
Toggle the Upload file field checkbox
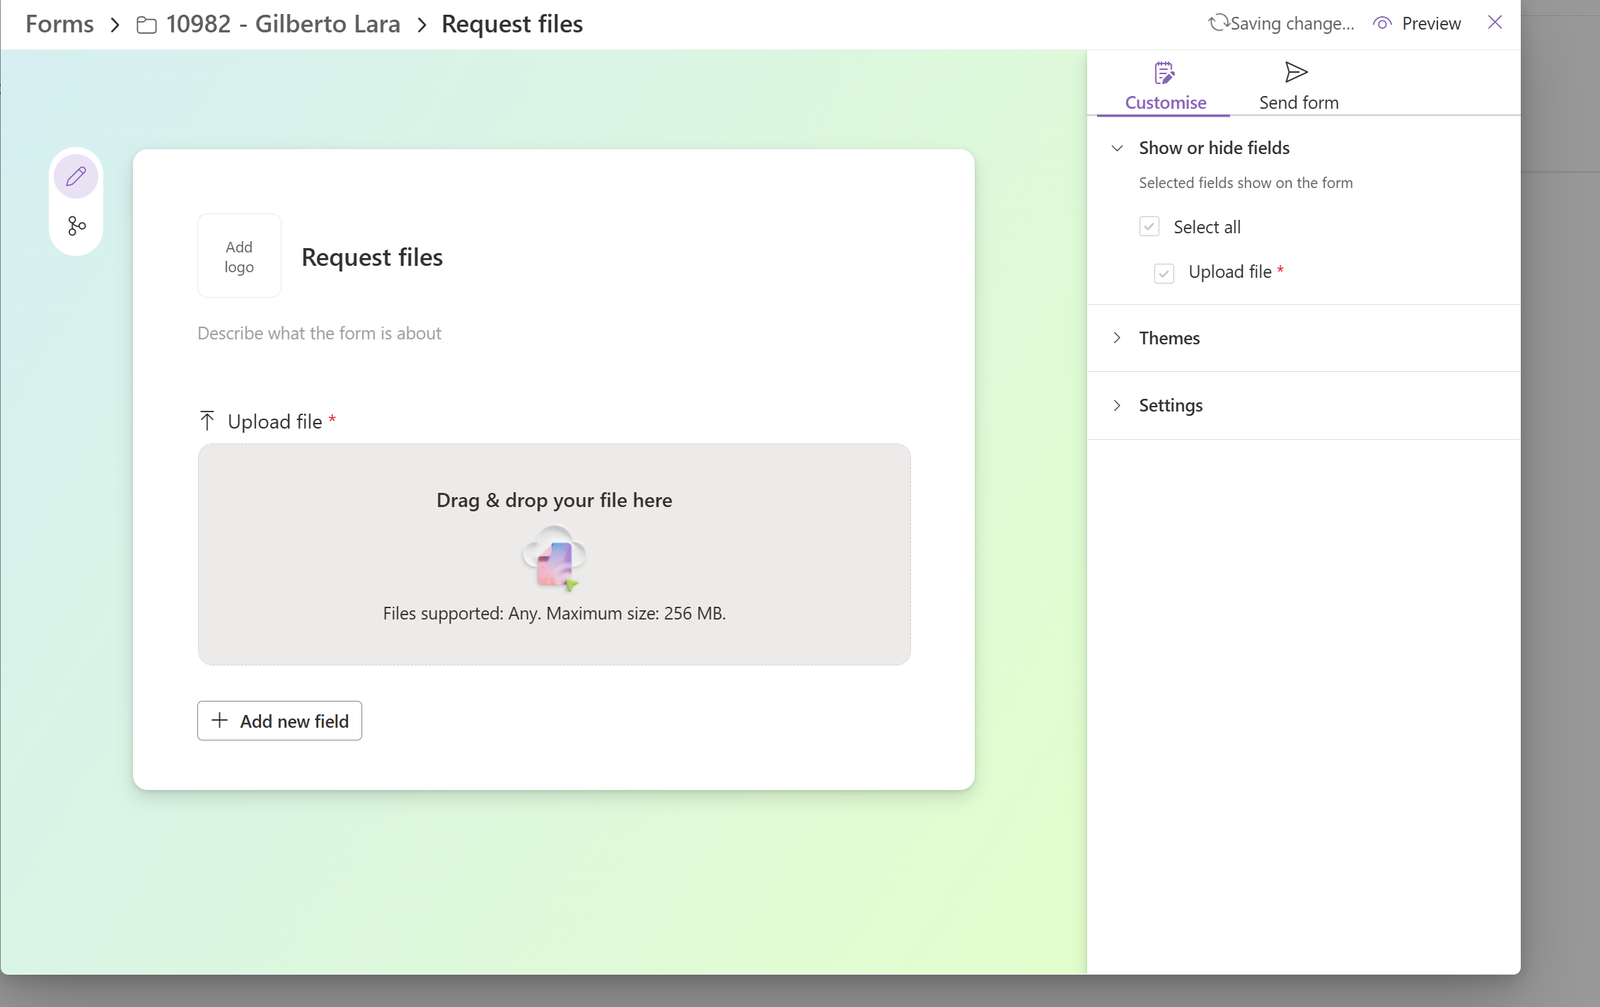(1164, 273)
